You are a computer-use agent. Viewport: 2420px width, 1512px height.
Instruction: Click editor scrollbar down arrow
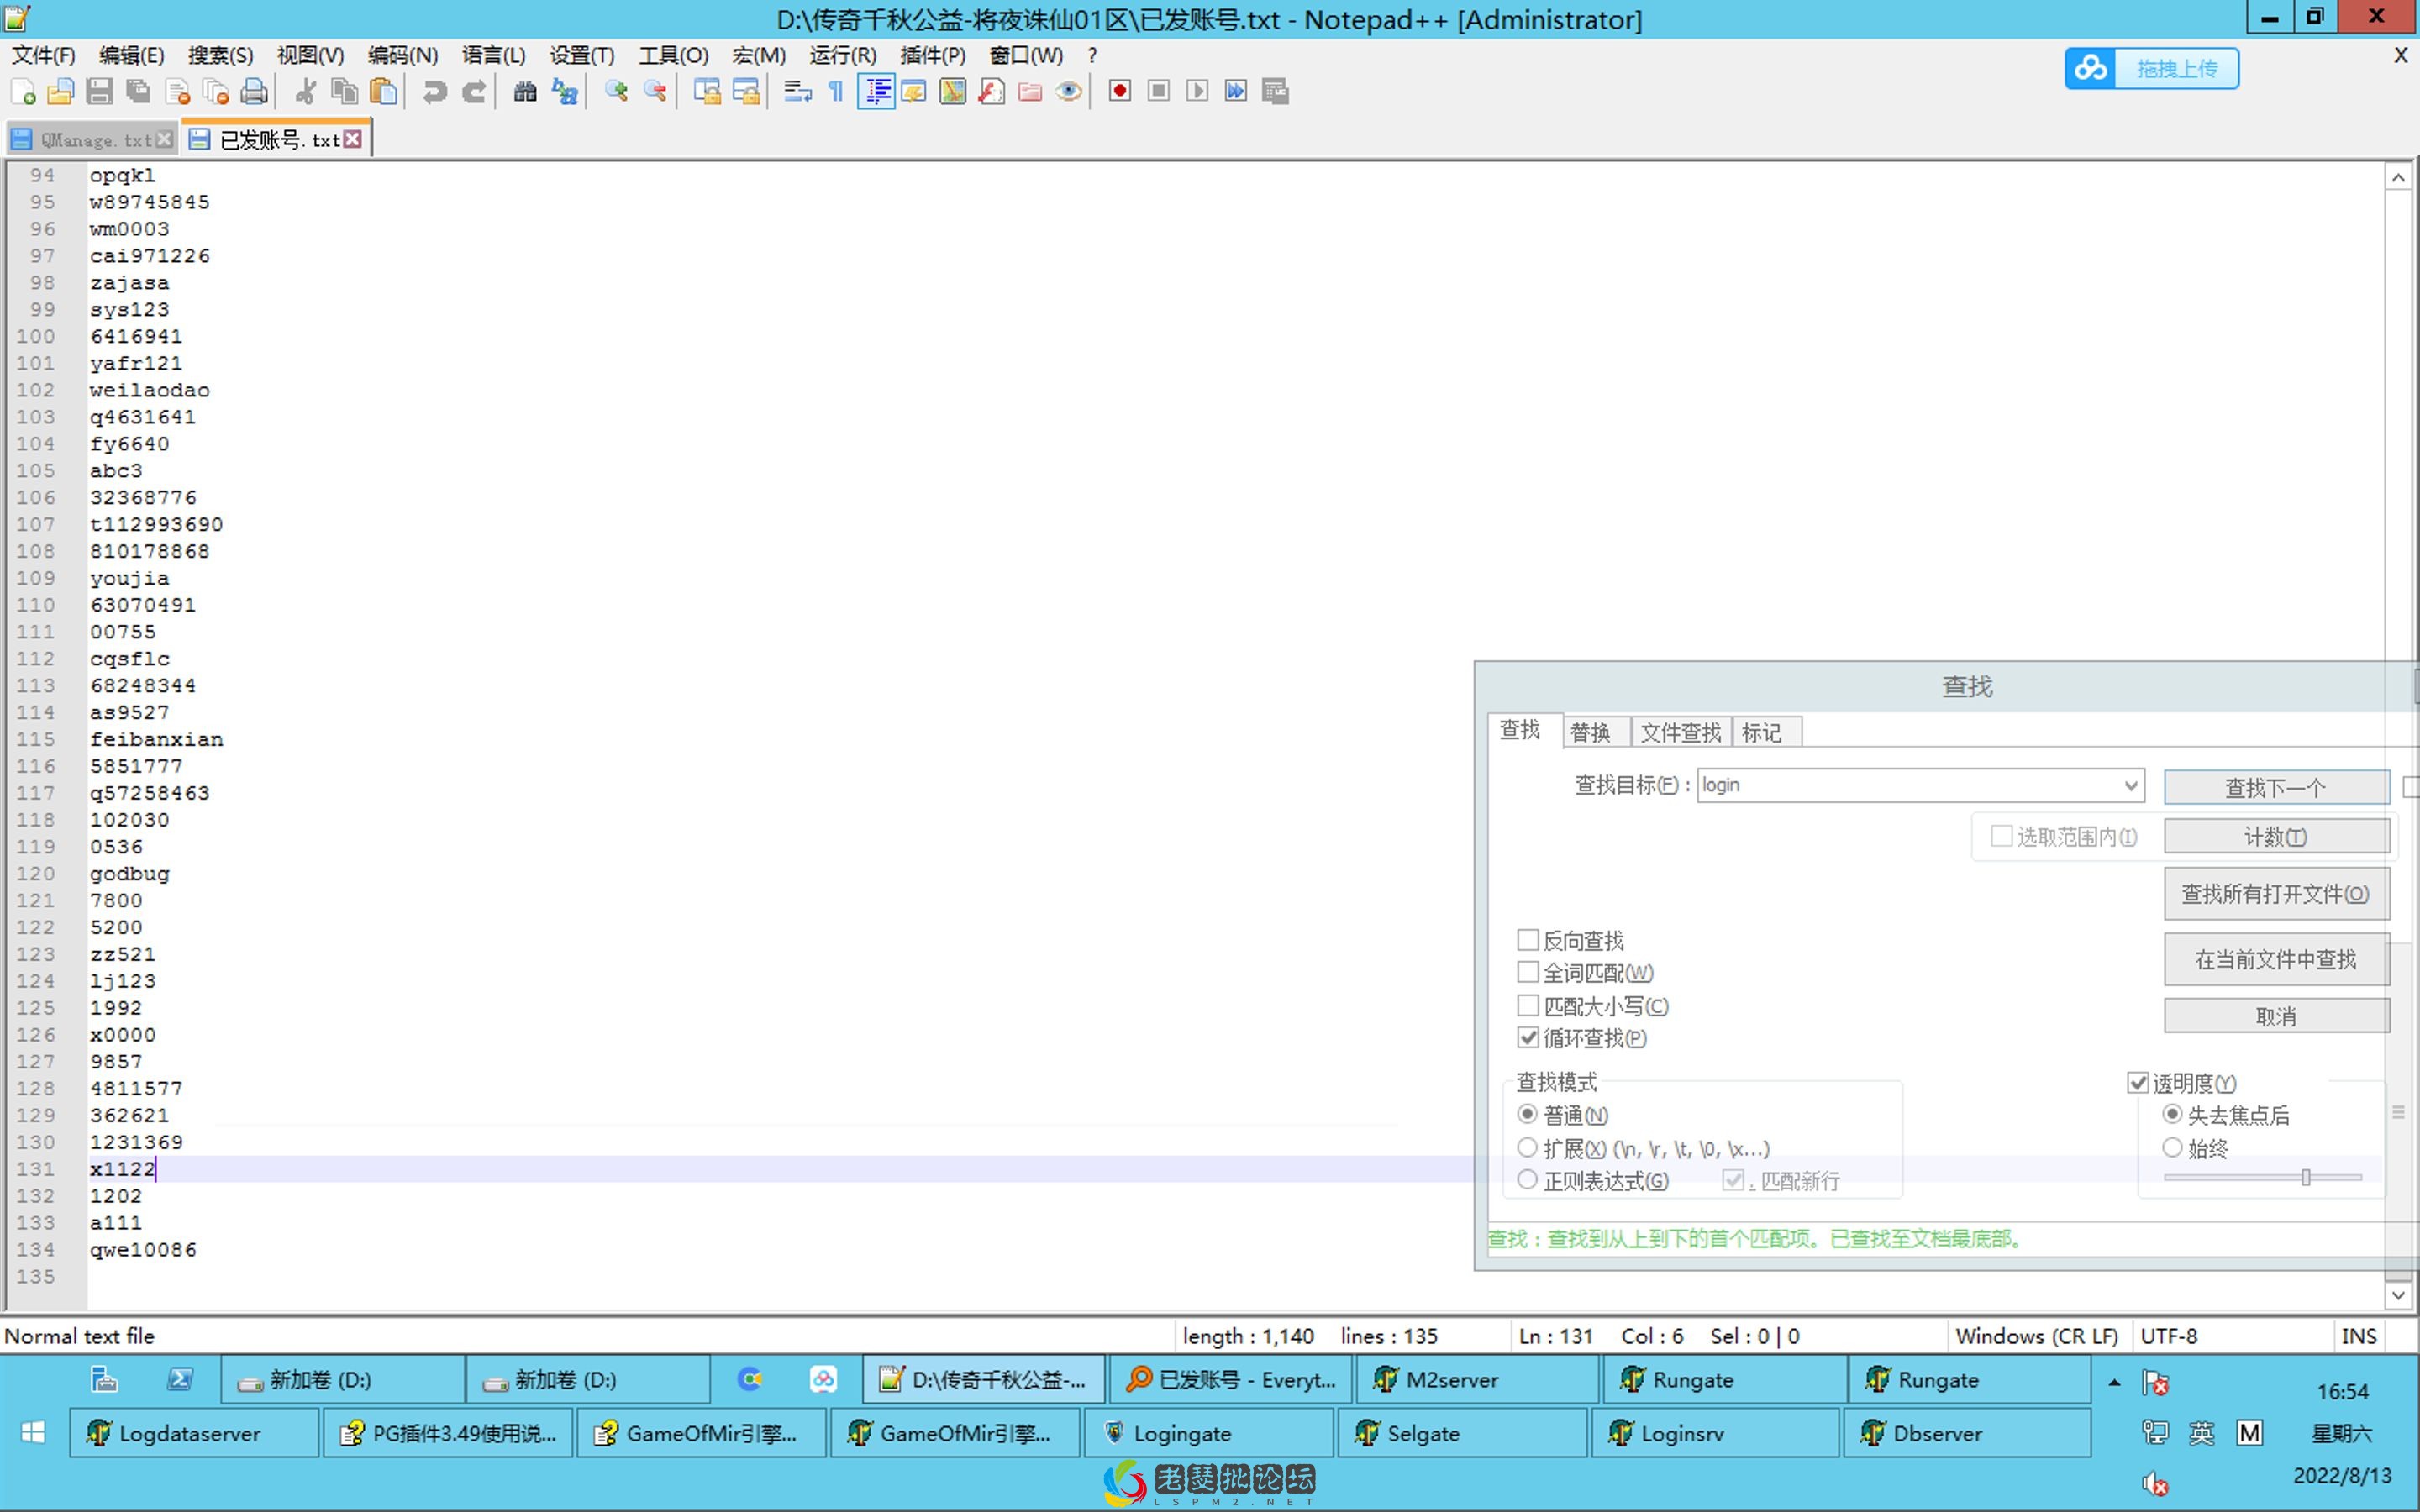click(x=2398, y=1295)
